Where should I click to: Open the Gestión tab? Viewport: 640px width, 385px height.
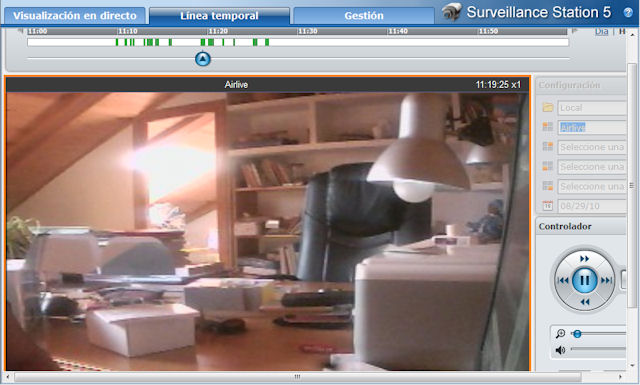pyautogui.click(x=364, y=16)
